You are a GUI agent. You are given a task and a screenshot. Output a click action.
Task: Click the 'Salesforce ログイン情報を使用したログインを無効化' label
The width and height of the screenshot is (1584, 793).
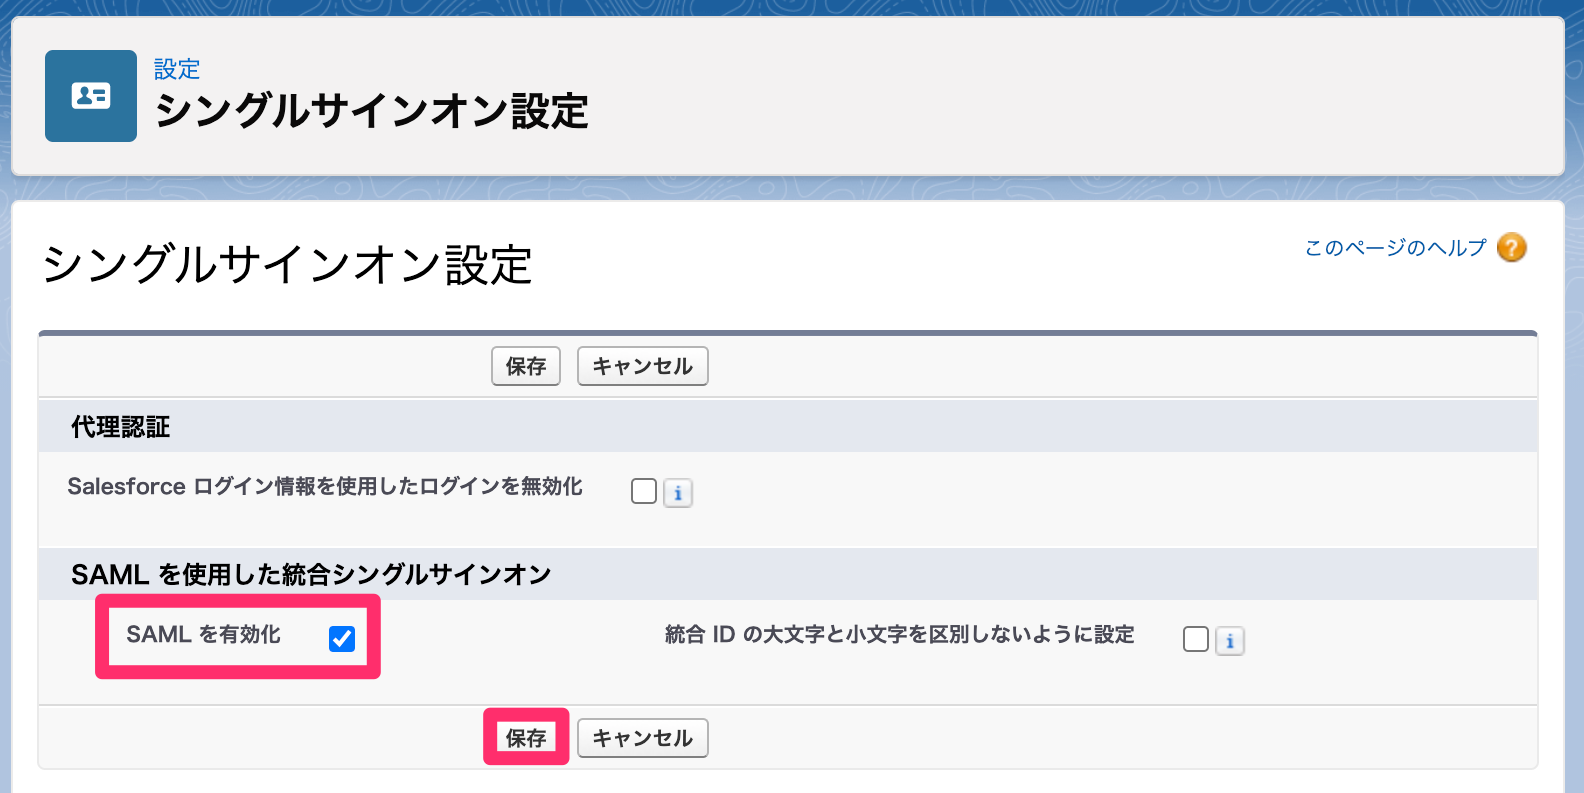[325, 486]
